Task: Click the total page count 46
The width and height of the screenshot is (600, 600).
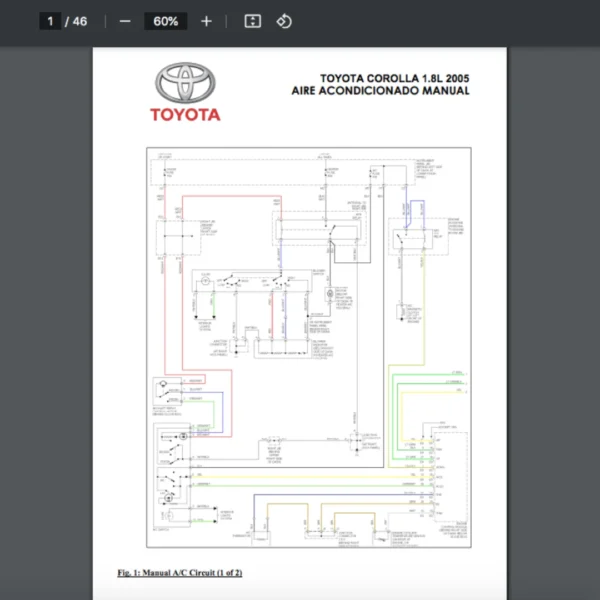Action: point(80,21)
